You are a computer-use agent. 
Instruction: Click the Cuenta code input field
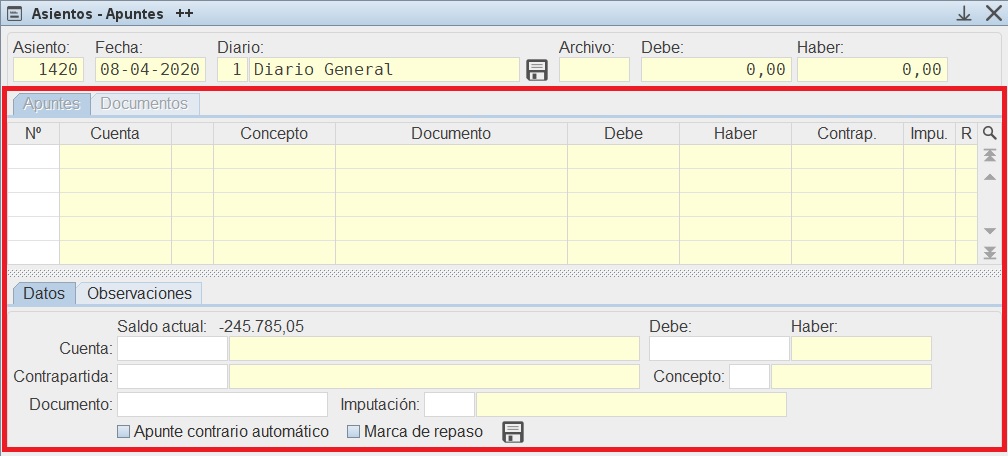point(172,348)
